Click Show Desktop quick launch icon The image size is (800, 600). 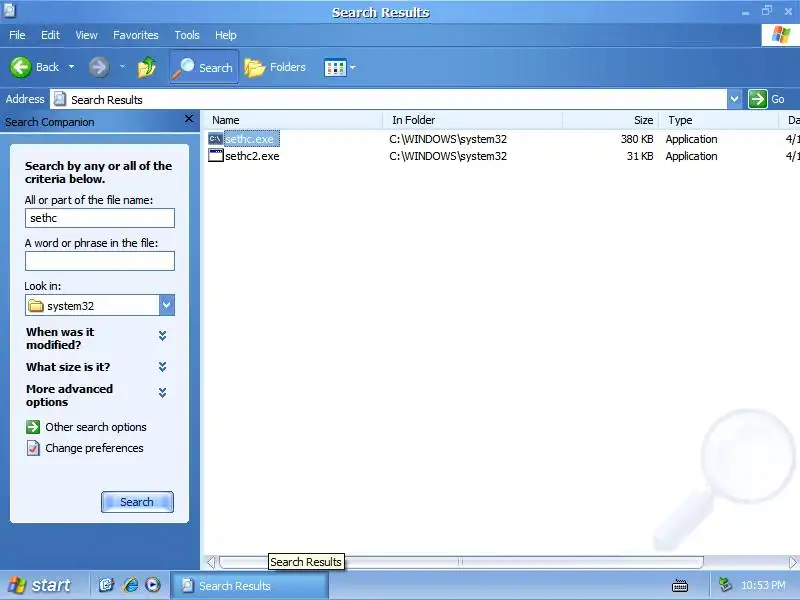tap(106, 585)
